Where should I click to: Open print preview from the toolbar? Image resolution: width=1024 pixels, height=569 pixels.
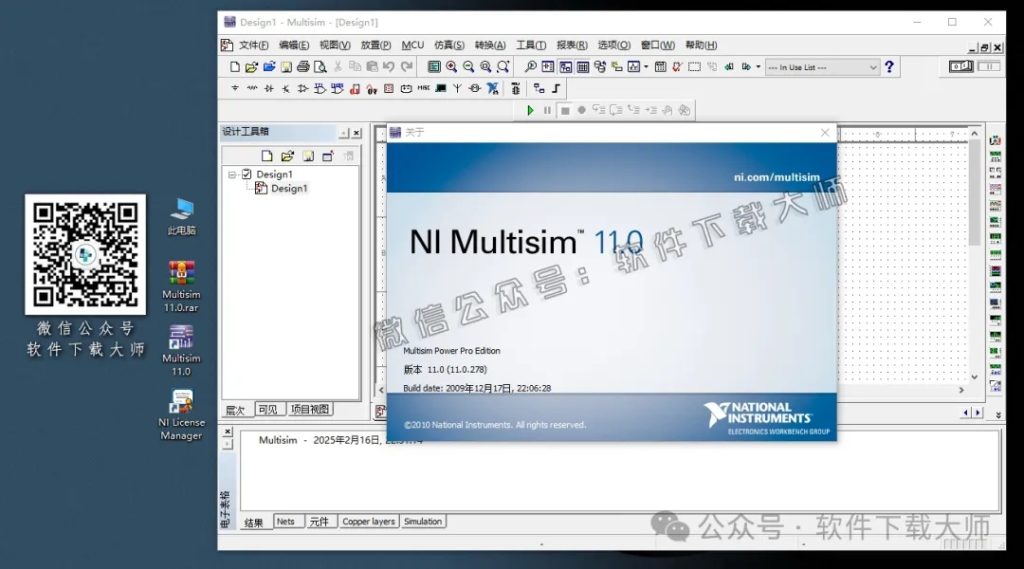click(320, 67)
